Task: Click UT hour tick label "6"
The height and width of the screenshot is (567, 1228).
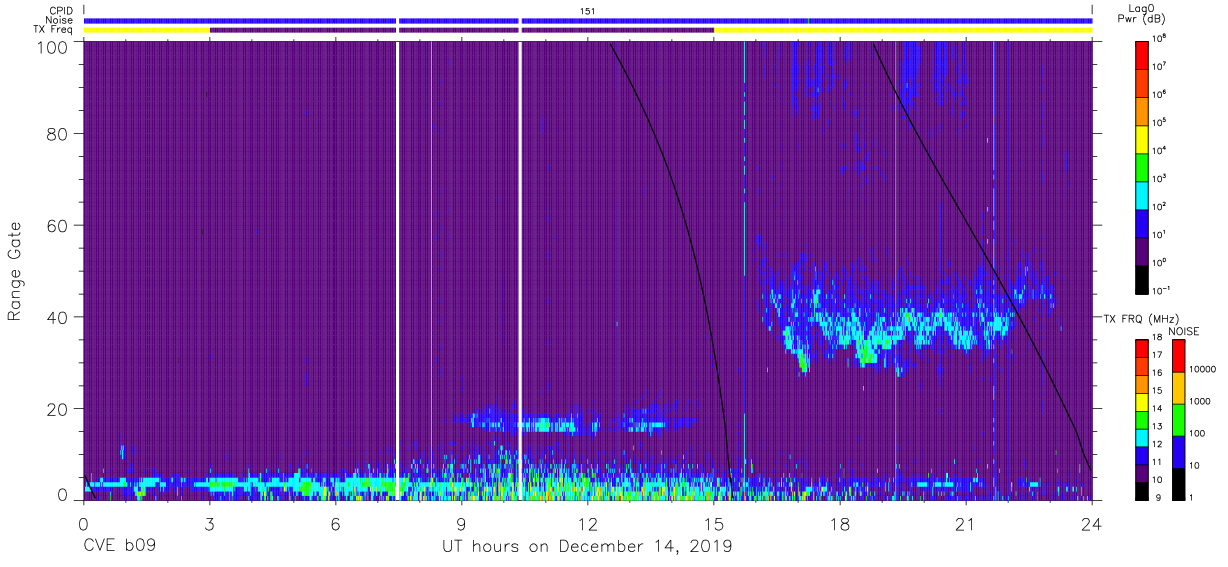Action: (335, 524)
